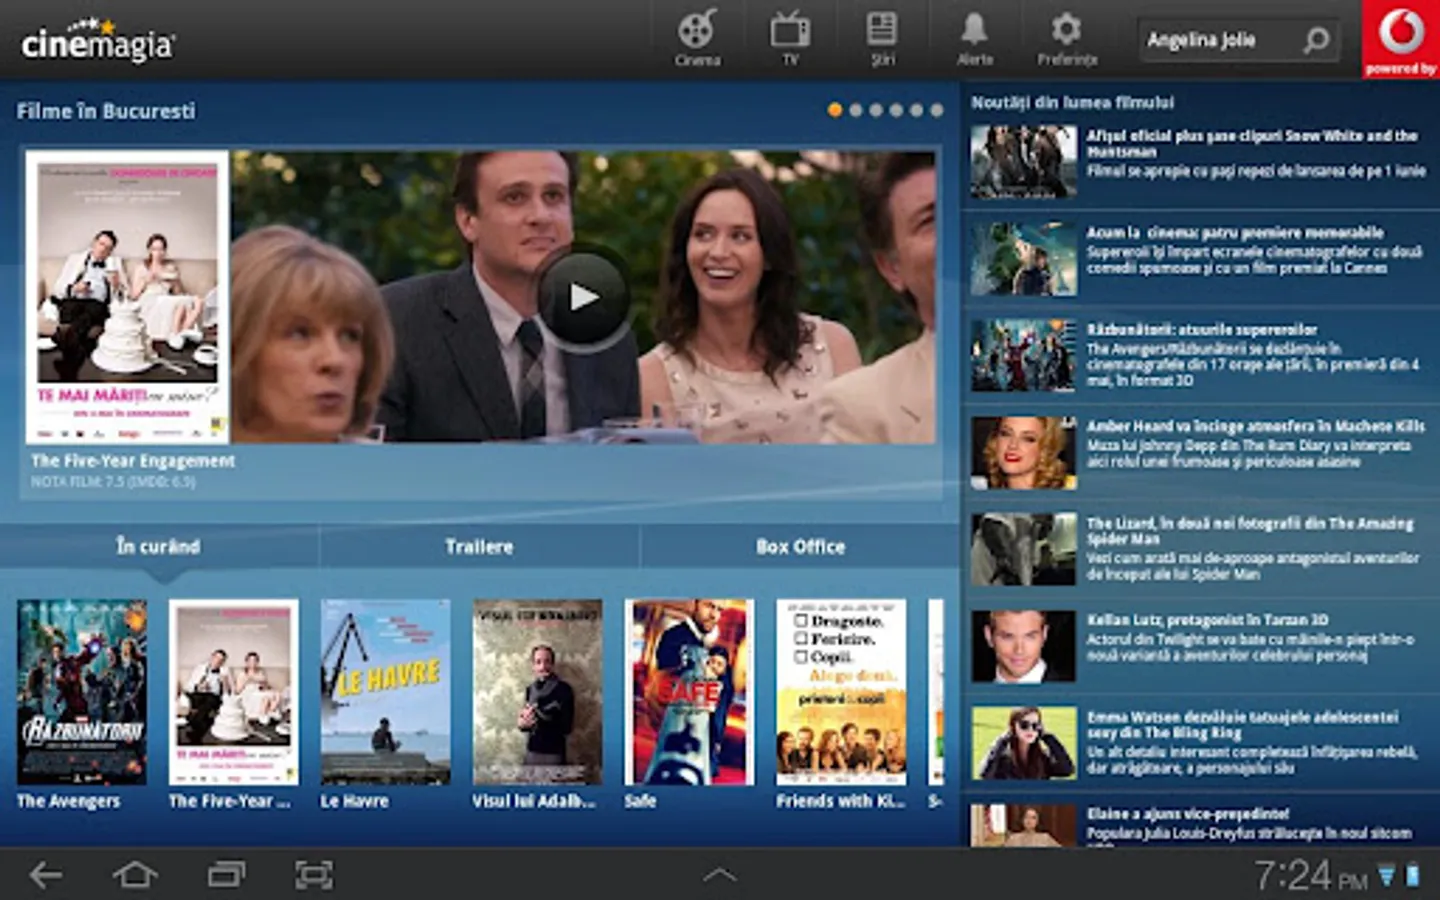Open the Snow White and the Huntsman news
Image resolution: width=1440 pixels, height=900 pixels.
click(1200, 161)
